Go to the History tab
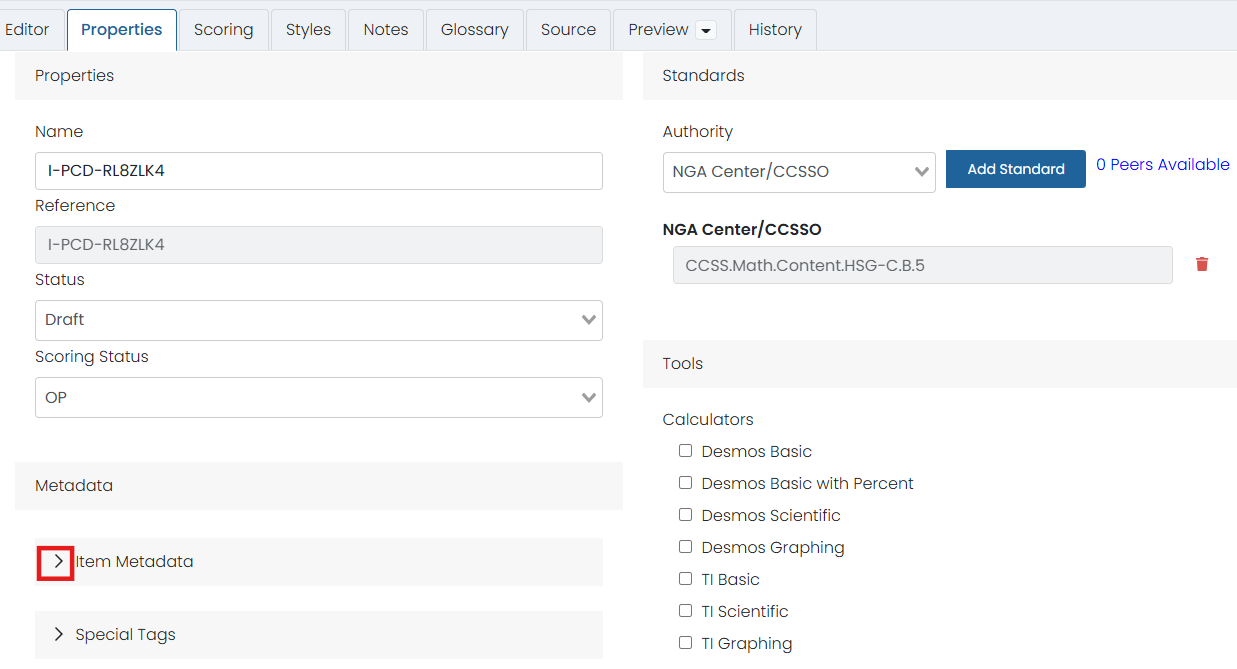 tap(775, 30)
